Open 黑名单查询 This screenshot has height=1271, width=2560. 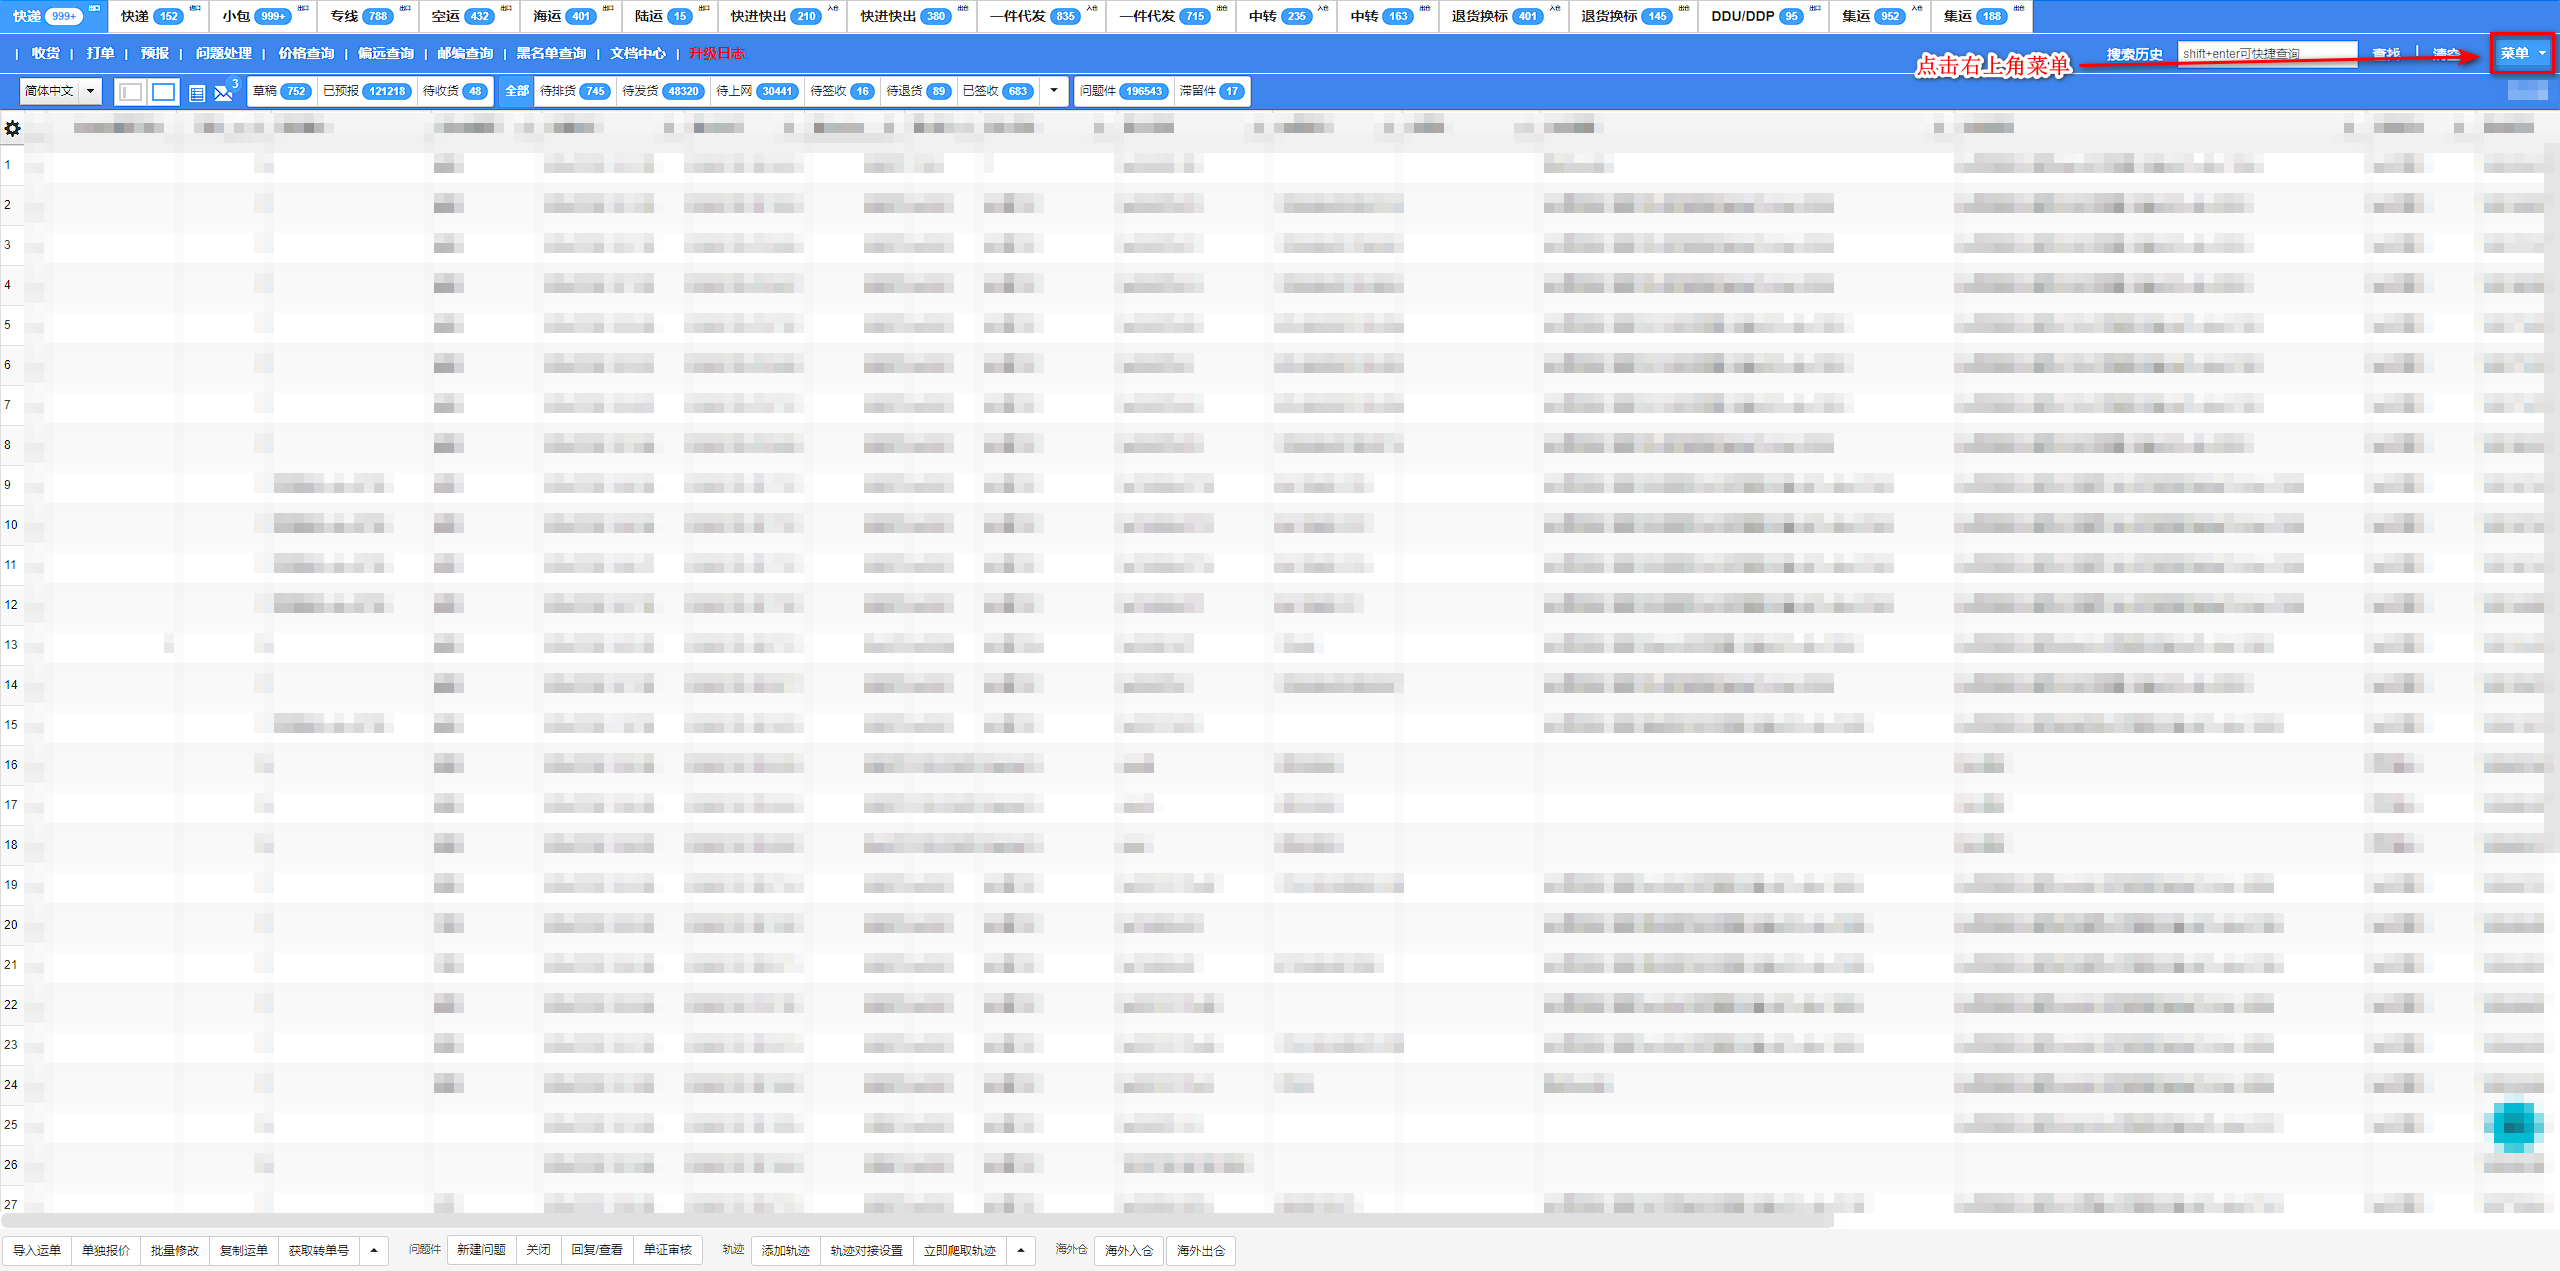point(551,53)
